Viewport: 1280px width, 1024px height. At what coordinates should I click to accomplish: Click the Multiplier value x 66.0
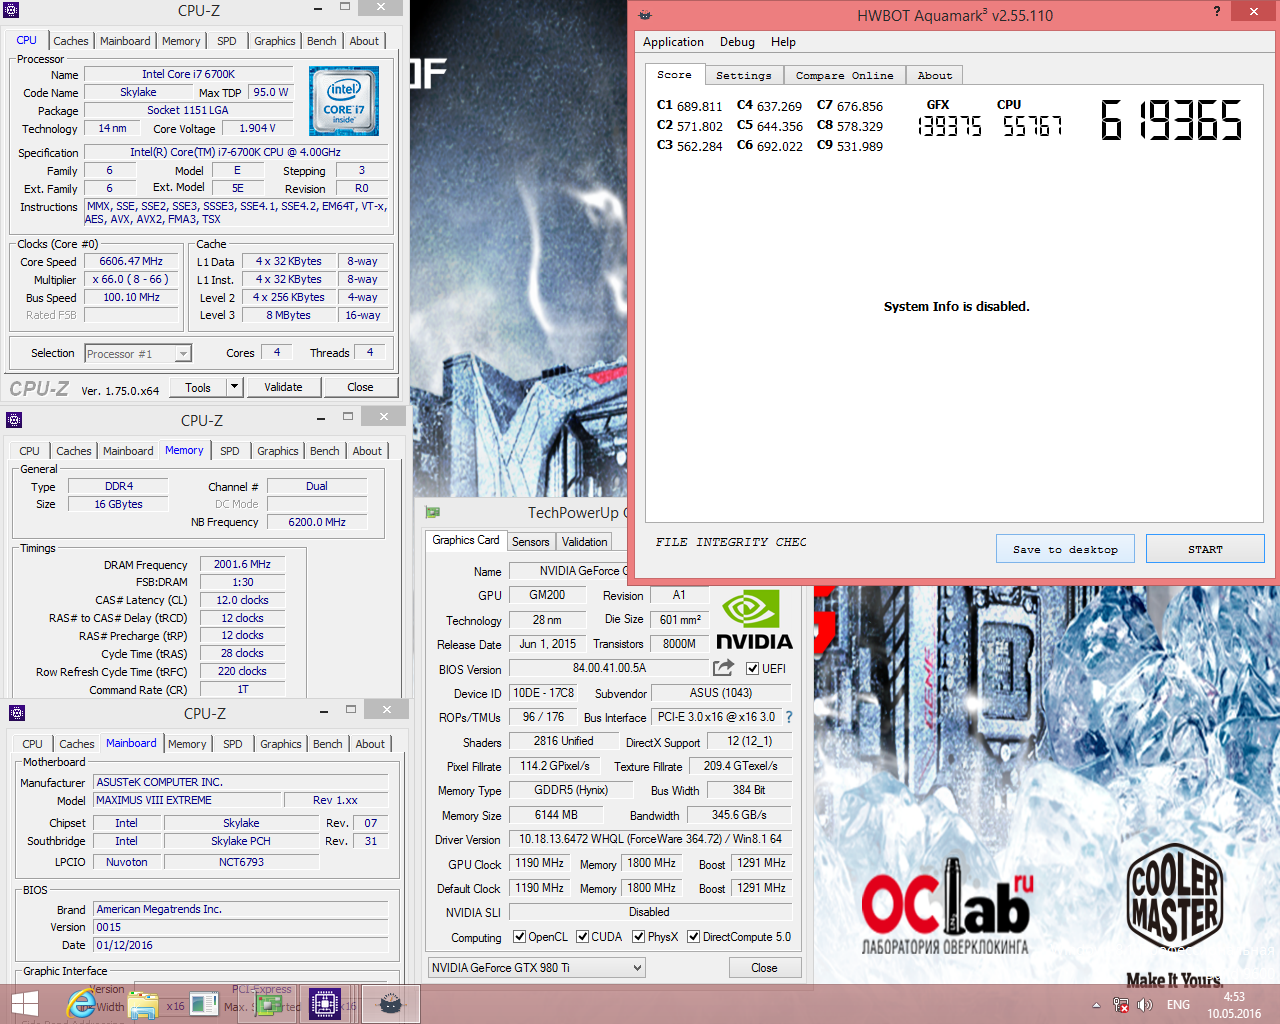[x=131, y=279]
